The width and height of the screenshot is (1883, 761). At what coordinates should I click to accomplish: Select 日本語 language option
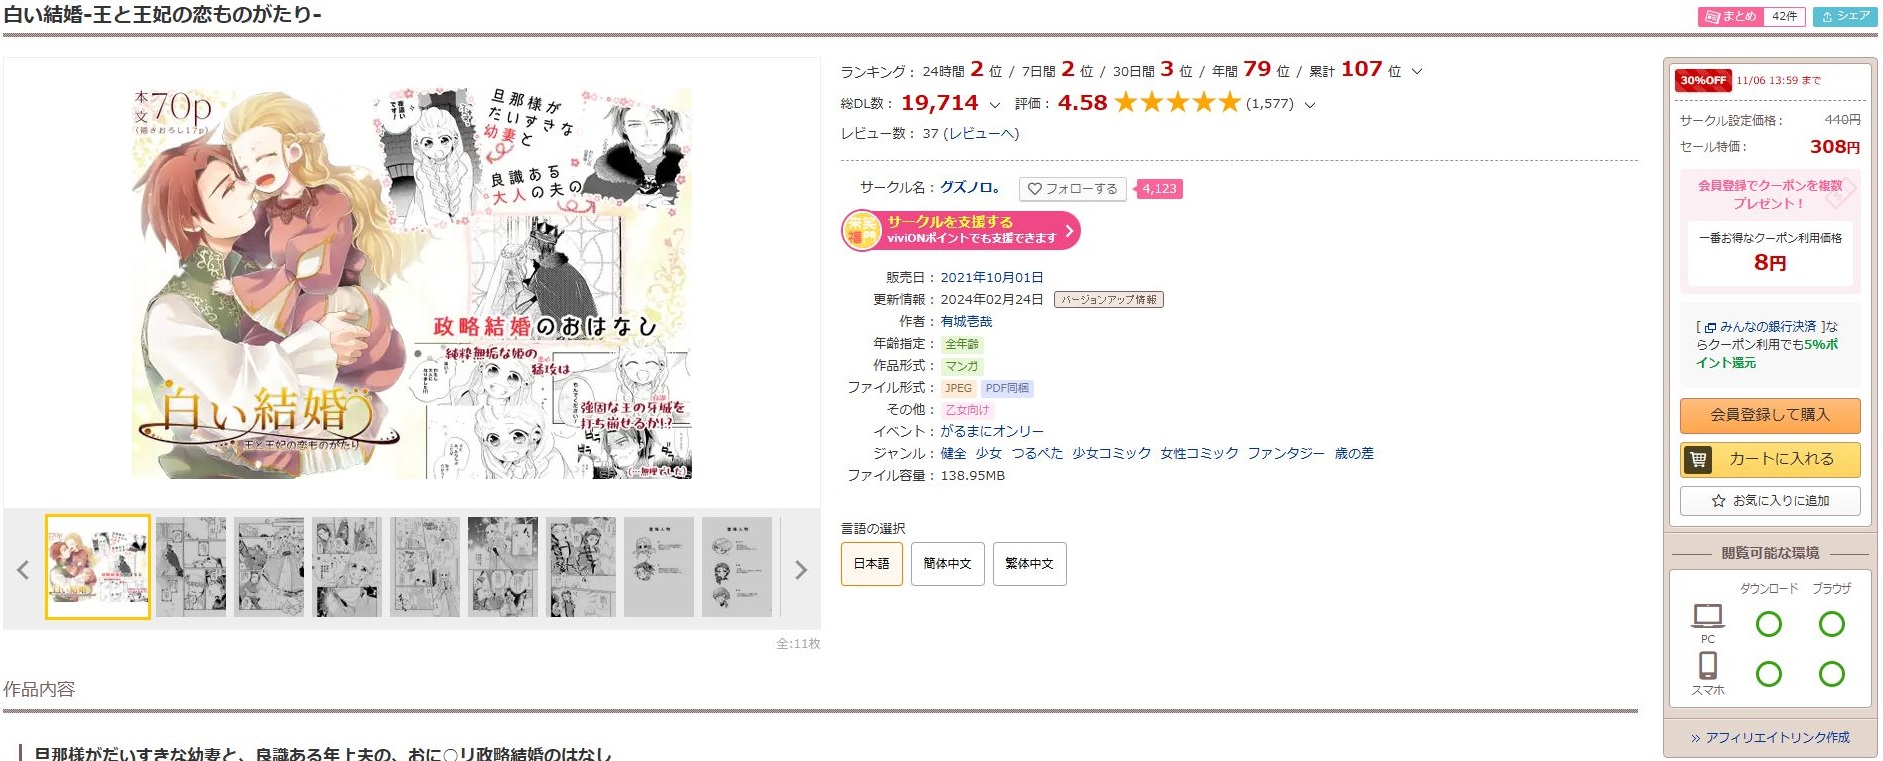tap(871, 564)
